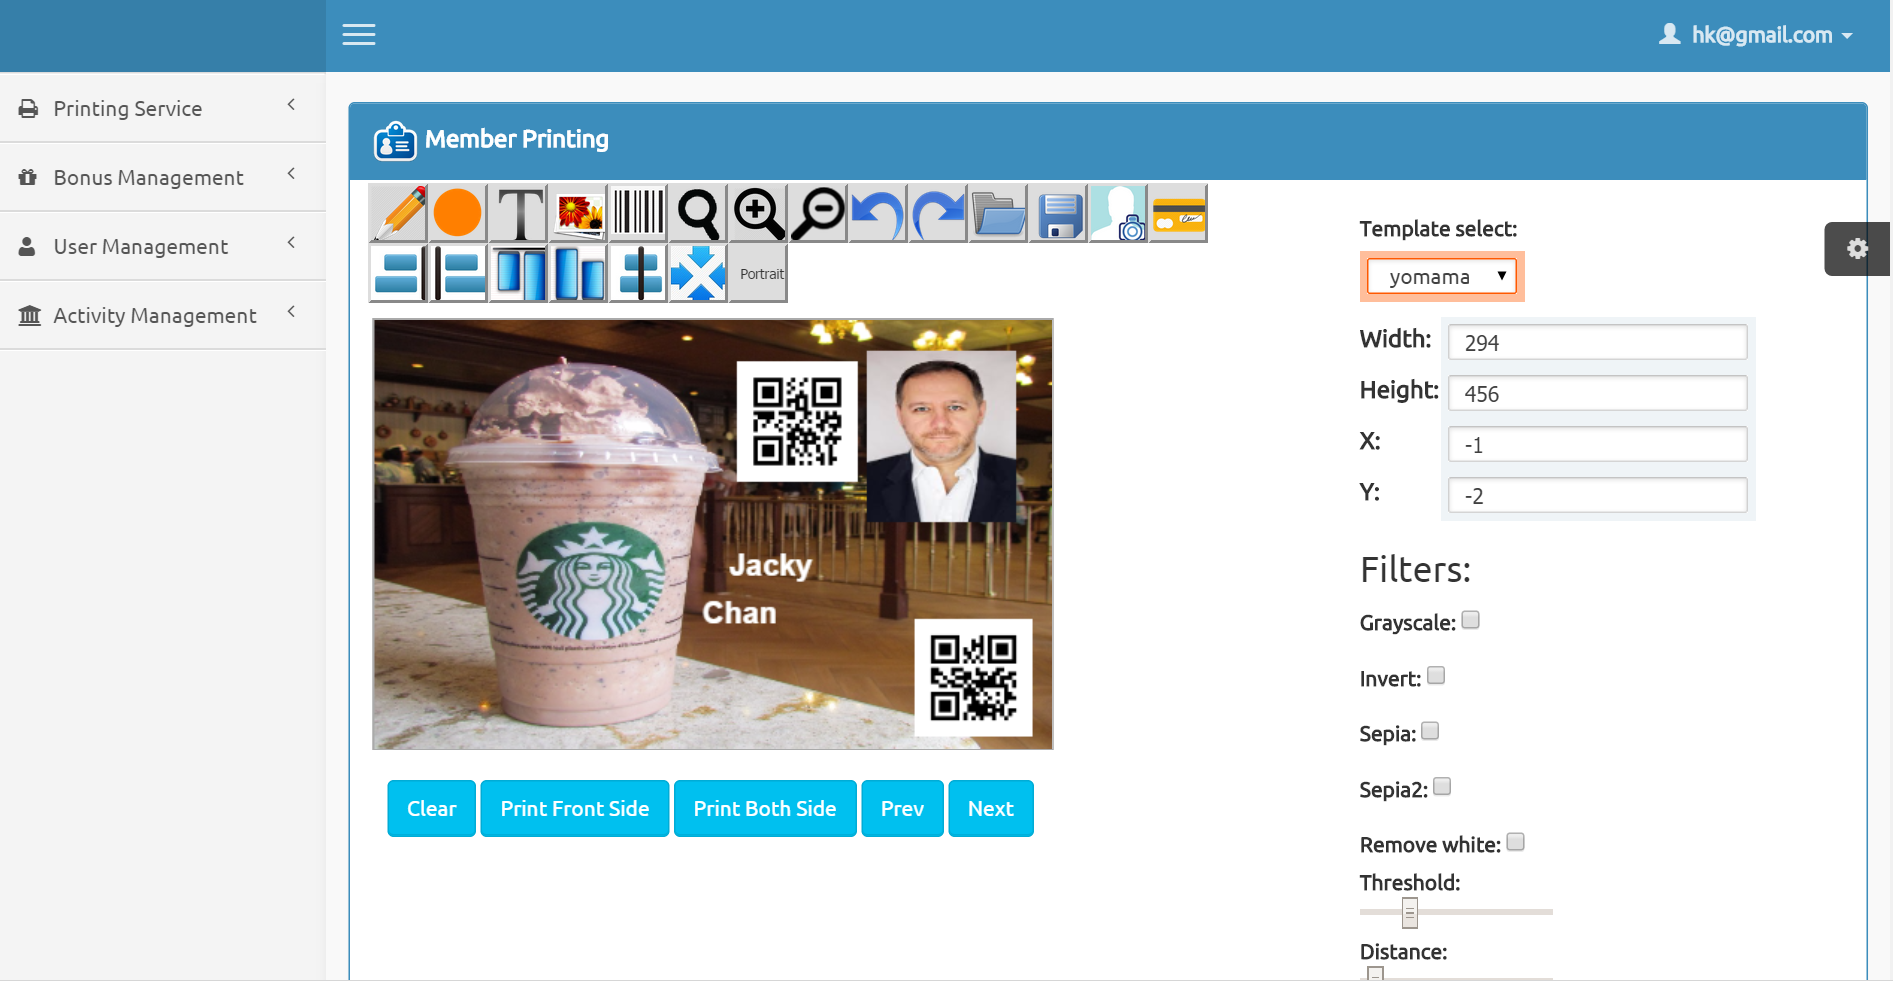The height and width of the screenshot is (981, 1893).
Task: Enable the Invert filter
Action: (1436, 676)
